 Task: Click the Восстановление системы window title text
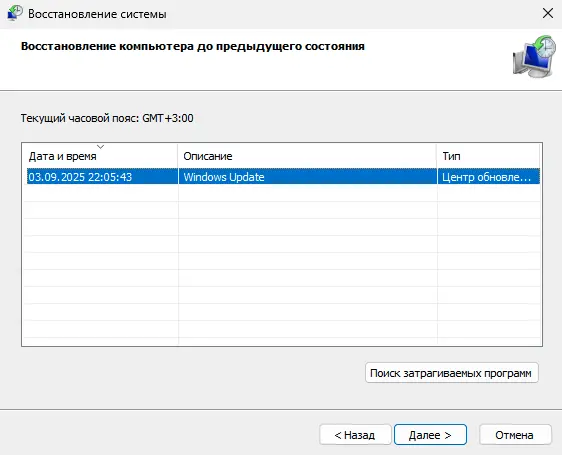[x=97, y=14]
